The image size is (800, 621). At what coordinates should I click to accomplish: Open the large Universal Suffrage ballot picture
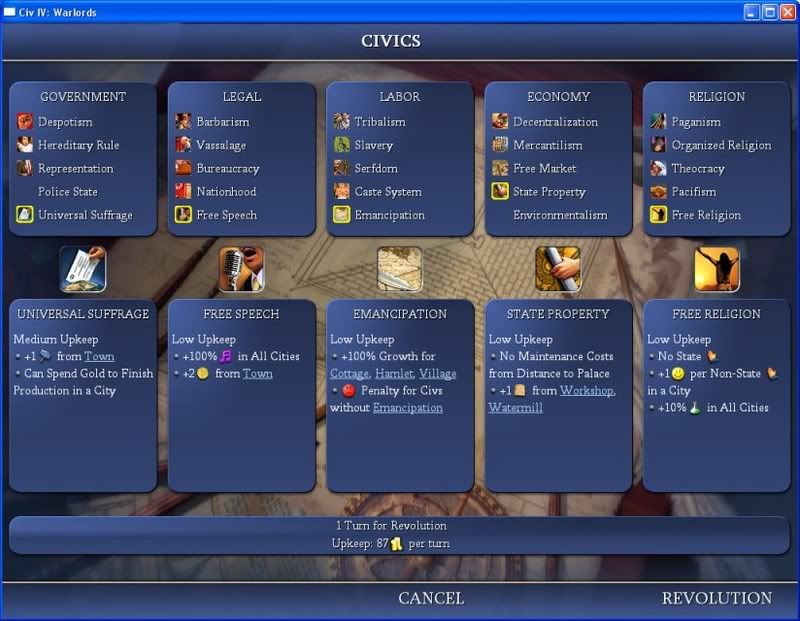(83, 269)
